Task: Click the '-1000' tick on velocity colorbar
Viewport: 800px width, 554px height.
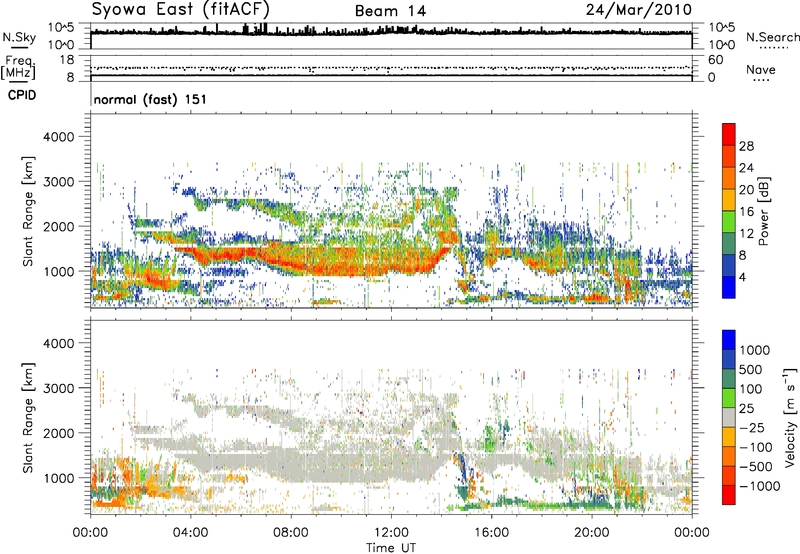Action: point(759,486)
